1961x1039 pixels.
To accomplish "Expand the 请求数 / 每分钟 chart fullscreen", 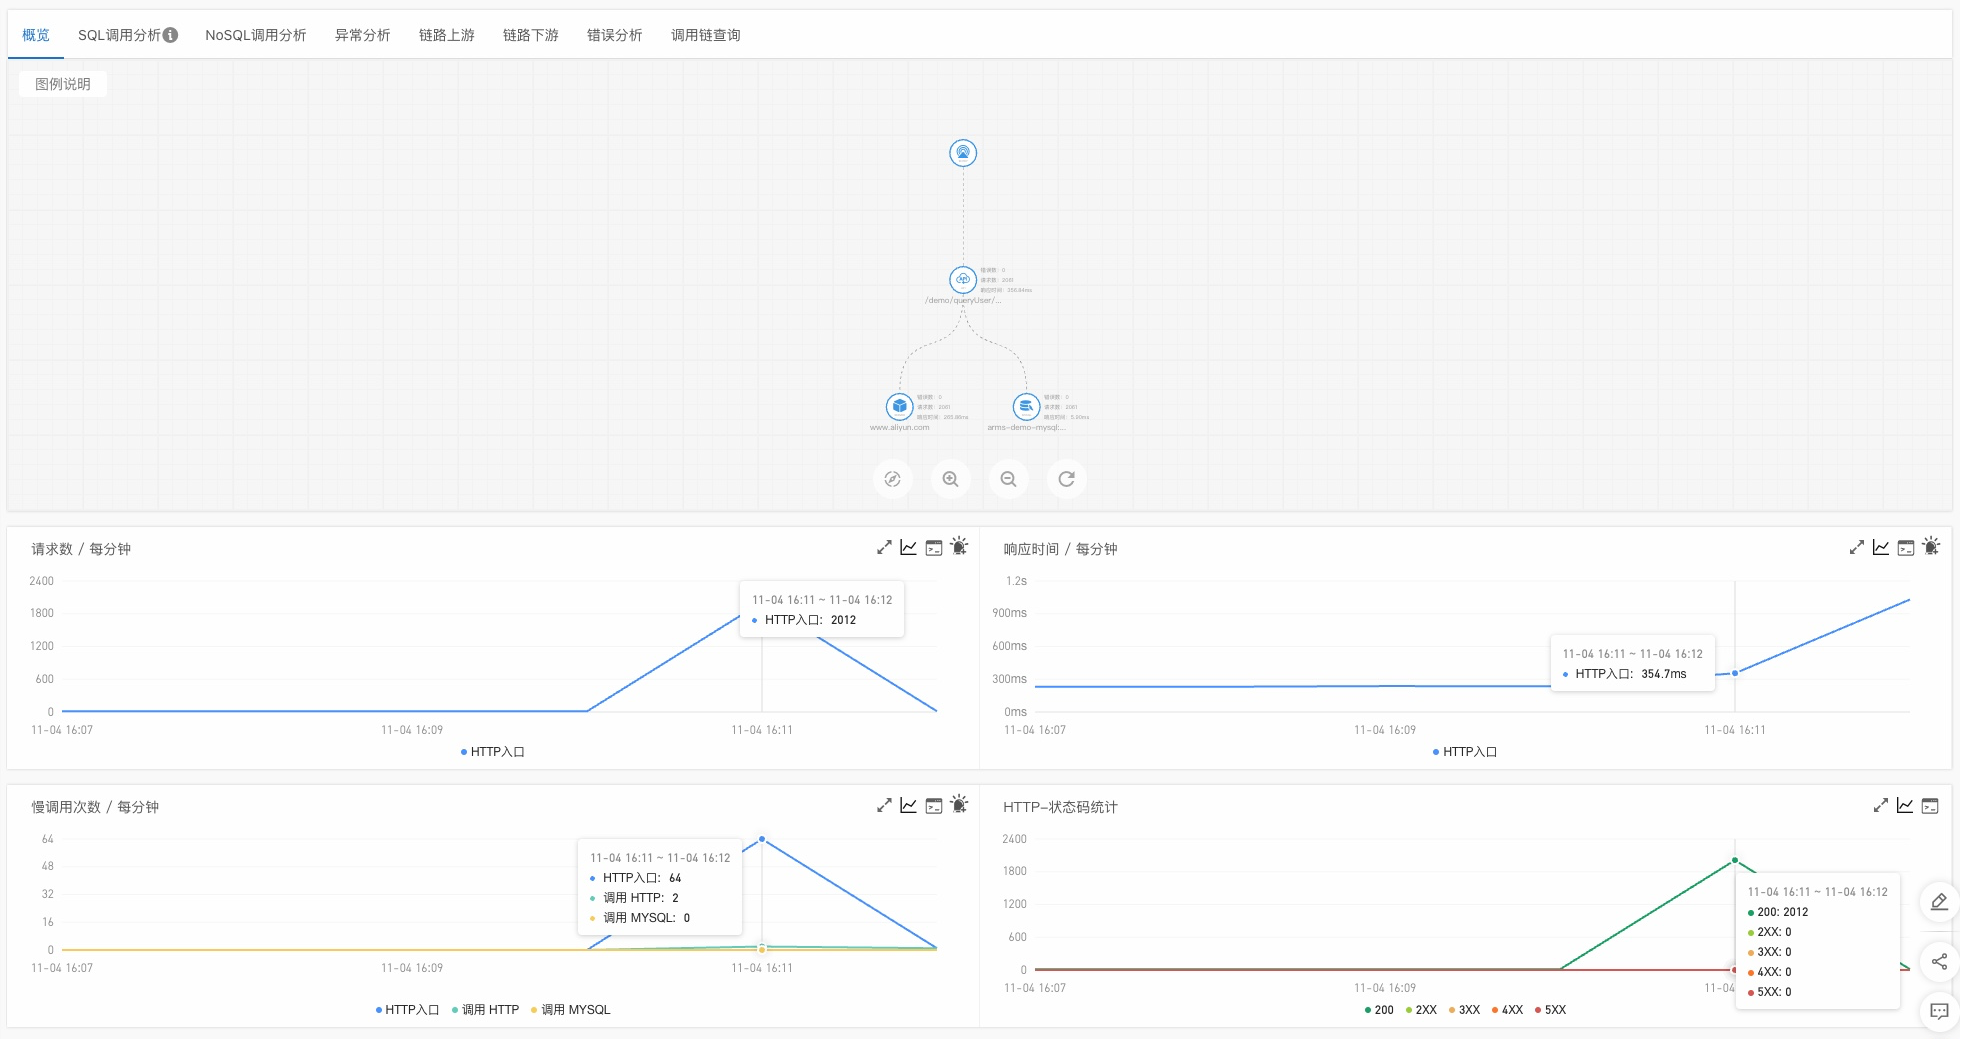I will (884, 548).
